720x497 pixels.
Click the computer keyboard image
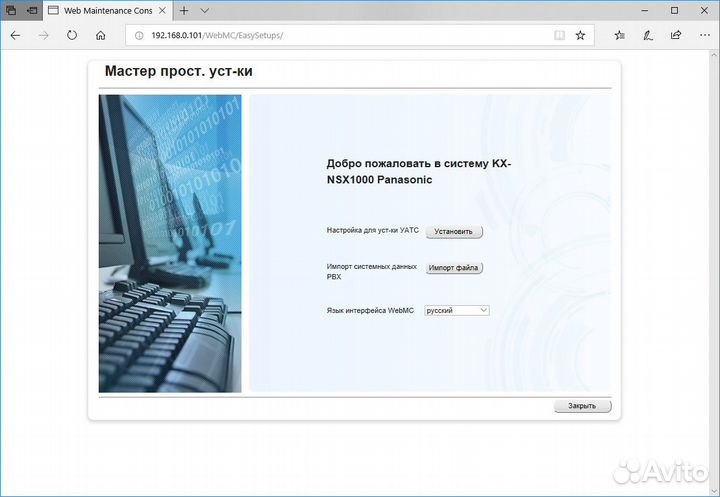pyautogui.click(x=170, y=243)
